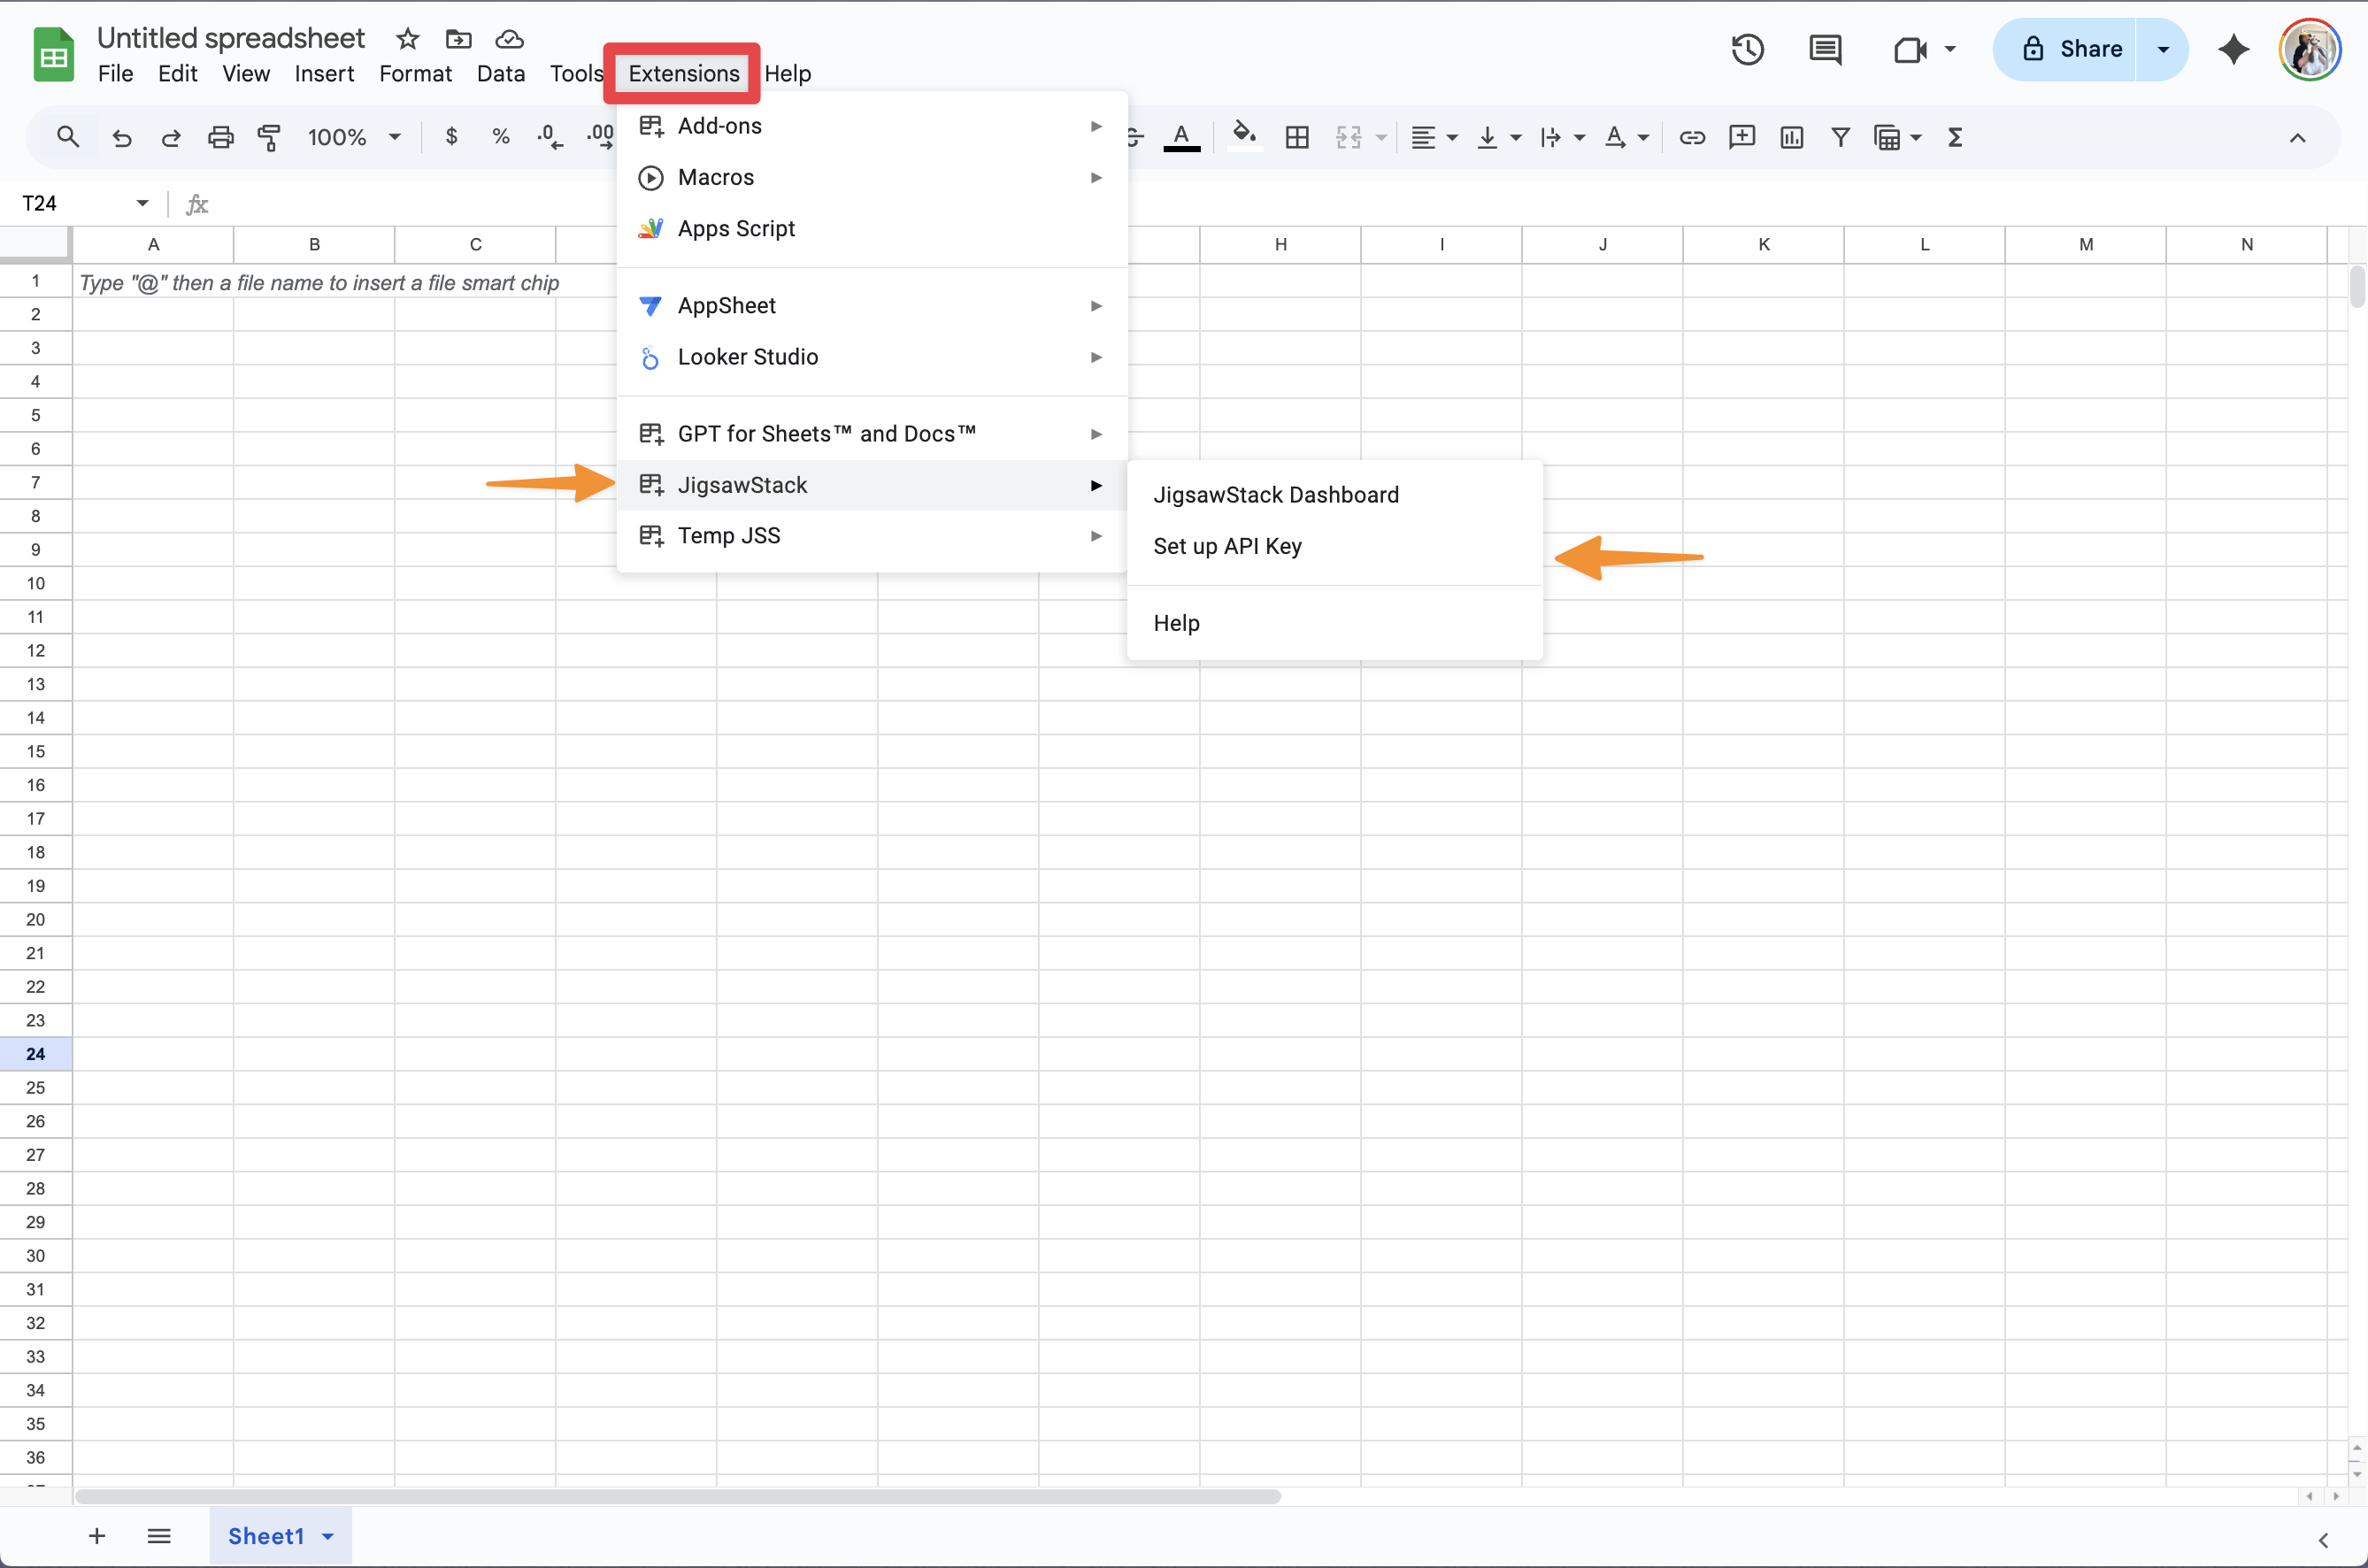The height and width of the screenshot is (1568, 2368).
Task: Open version history clock icon
Action: (x=1748, y=49)
